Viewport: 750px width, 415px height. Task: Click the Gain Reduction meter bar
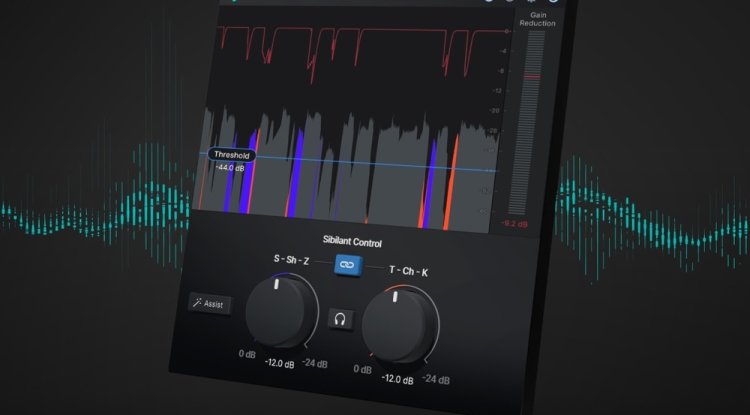[528, 123]
